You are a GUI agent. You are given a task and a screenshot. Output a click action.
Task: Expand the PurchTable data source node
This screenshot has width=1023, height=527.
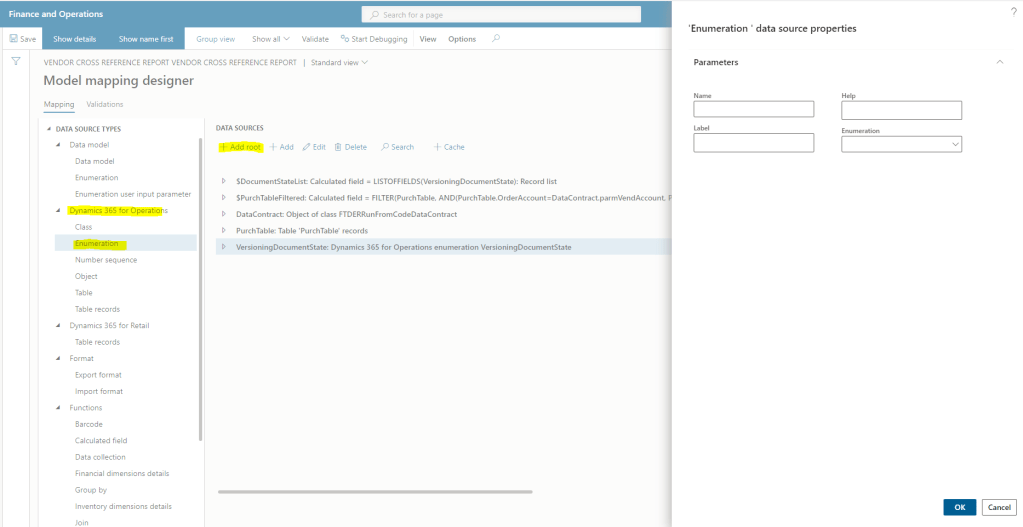pos(224,230)
